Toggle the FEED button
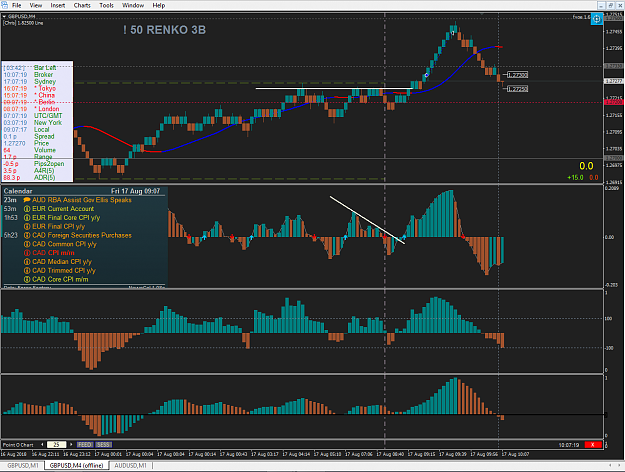Viewport: 625px width, 472px height. click(x=85, y=444)
